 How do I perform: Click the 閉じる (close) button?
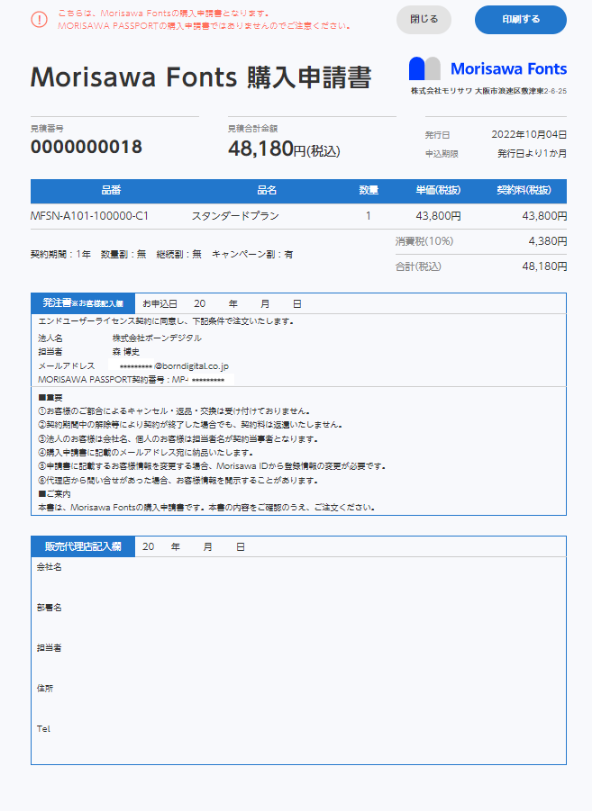click(x=423, y=20)
